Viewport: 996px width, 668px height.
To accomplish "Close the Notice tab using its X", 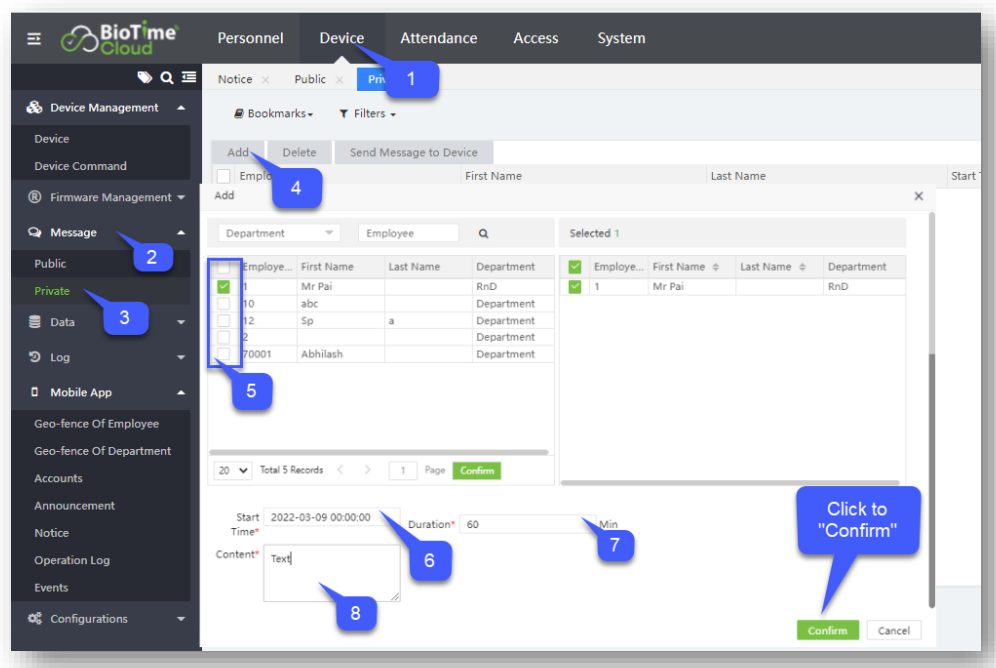I will (265, 79).
